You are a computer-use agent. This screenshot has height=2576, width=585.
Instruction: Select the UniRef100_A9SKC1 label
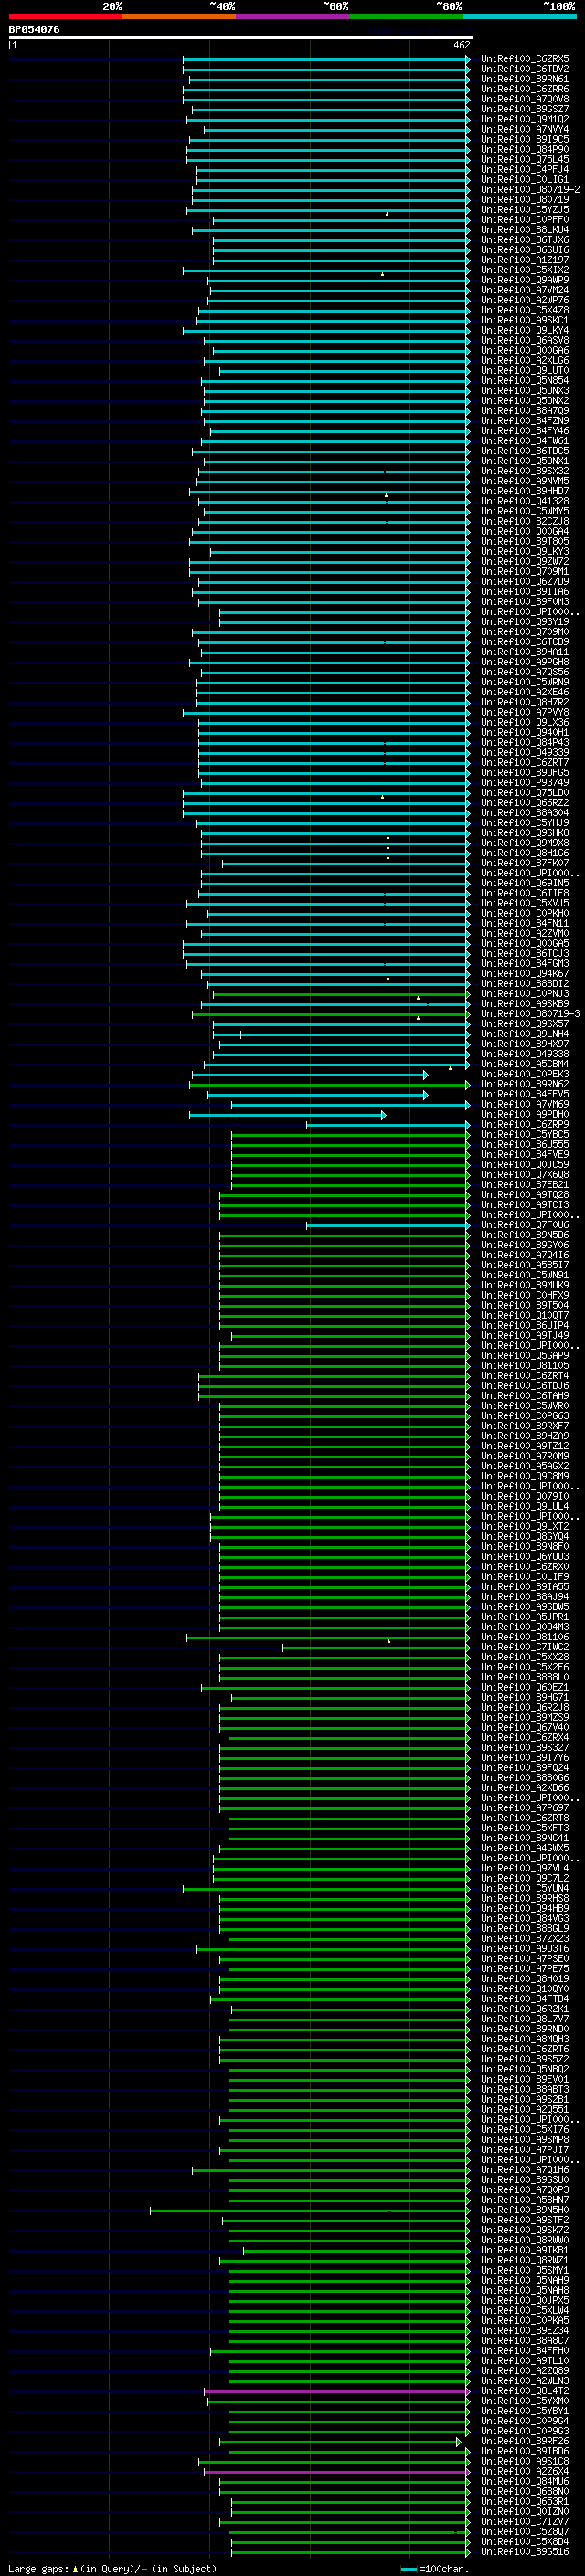click(525, 320)
